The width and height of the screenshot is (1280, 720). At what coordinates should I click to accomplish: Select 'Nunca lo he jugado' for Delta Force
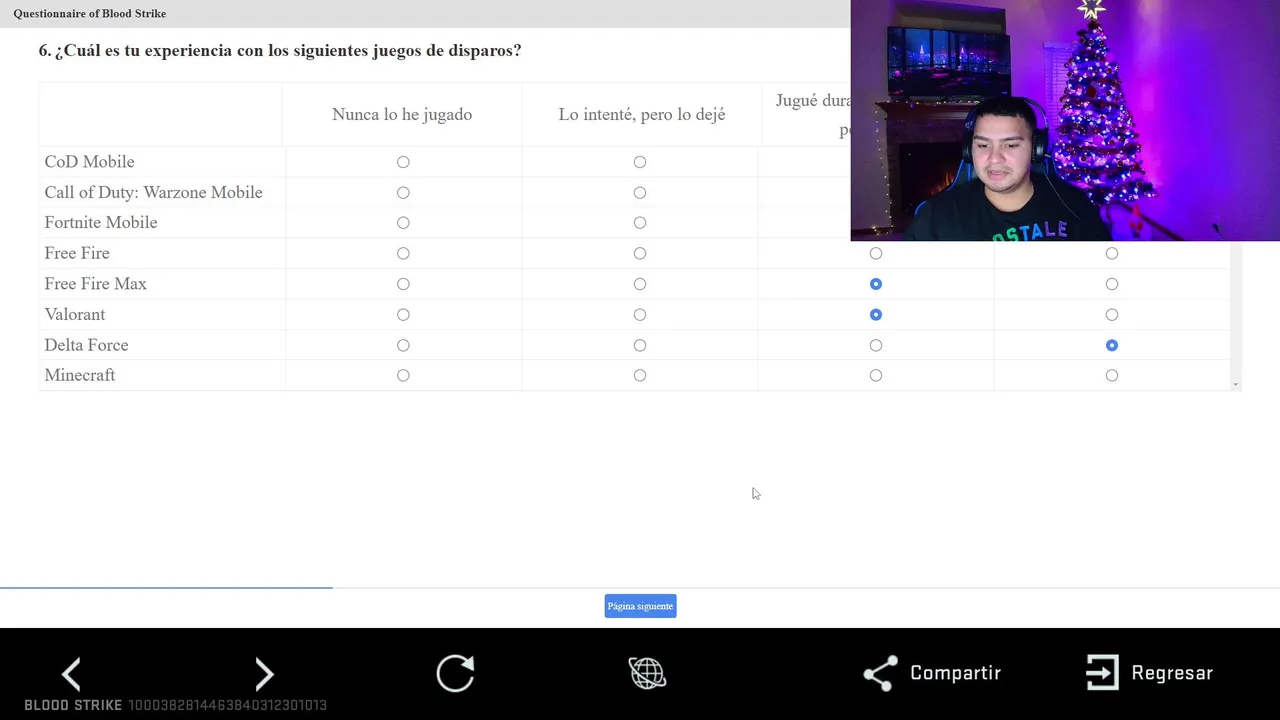tap(403, 345)
